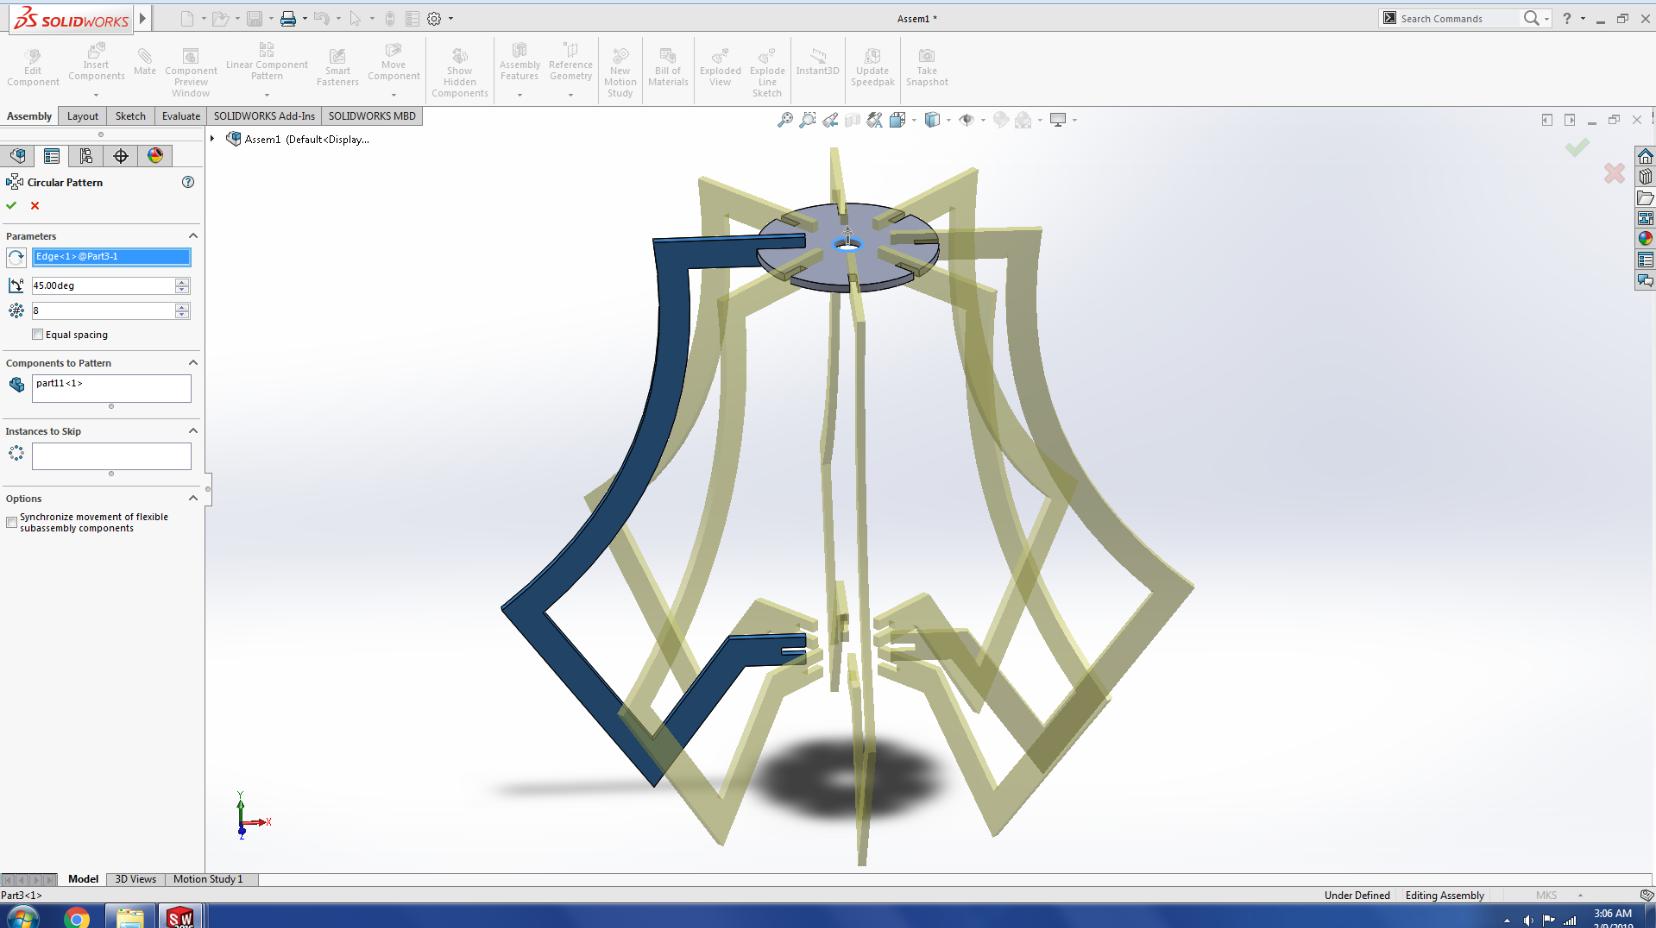Click the Edit Component tool

coord(33,67)
